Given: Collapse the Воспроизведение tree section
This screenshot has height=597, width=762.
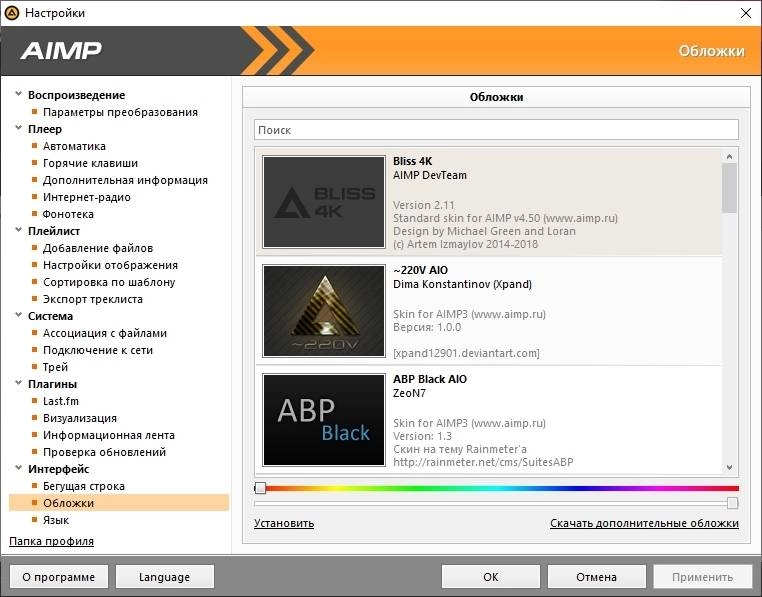Looking at the screenshot, I should coord(18,94).
